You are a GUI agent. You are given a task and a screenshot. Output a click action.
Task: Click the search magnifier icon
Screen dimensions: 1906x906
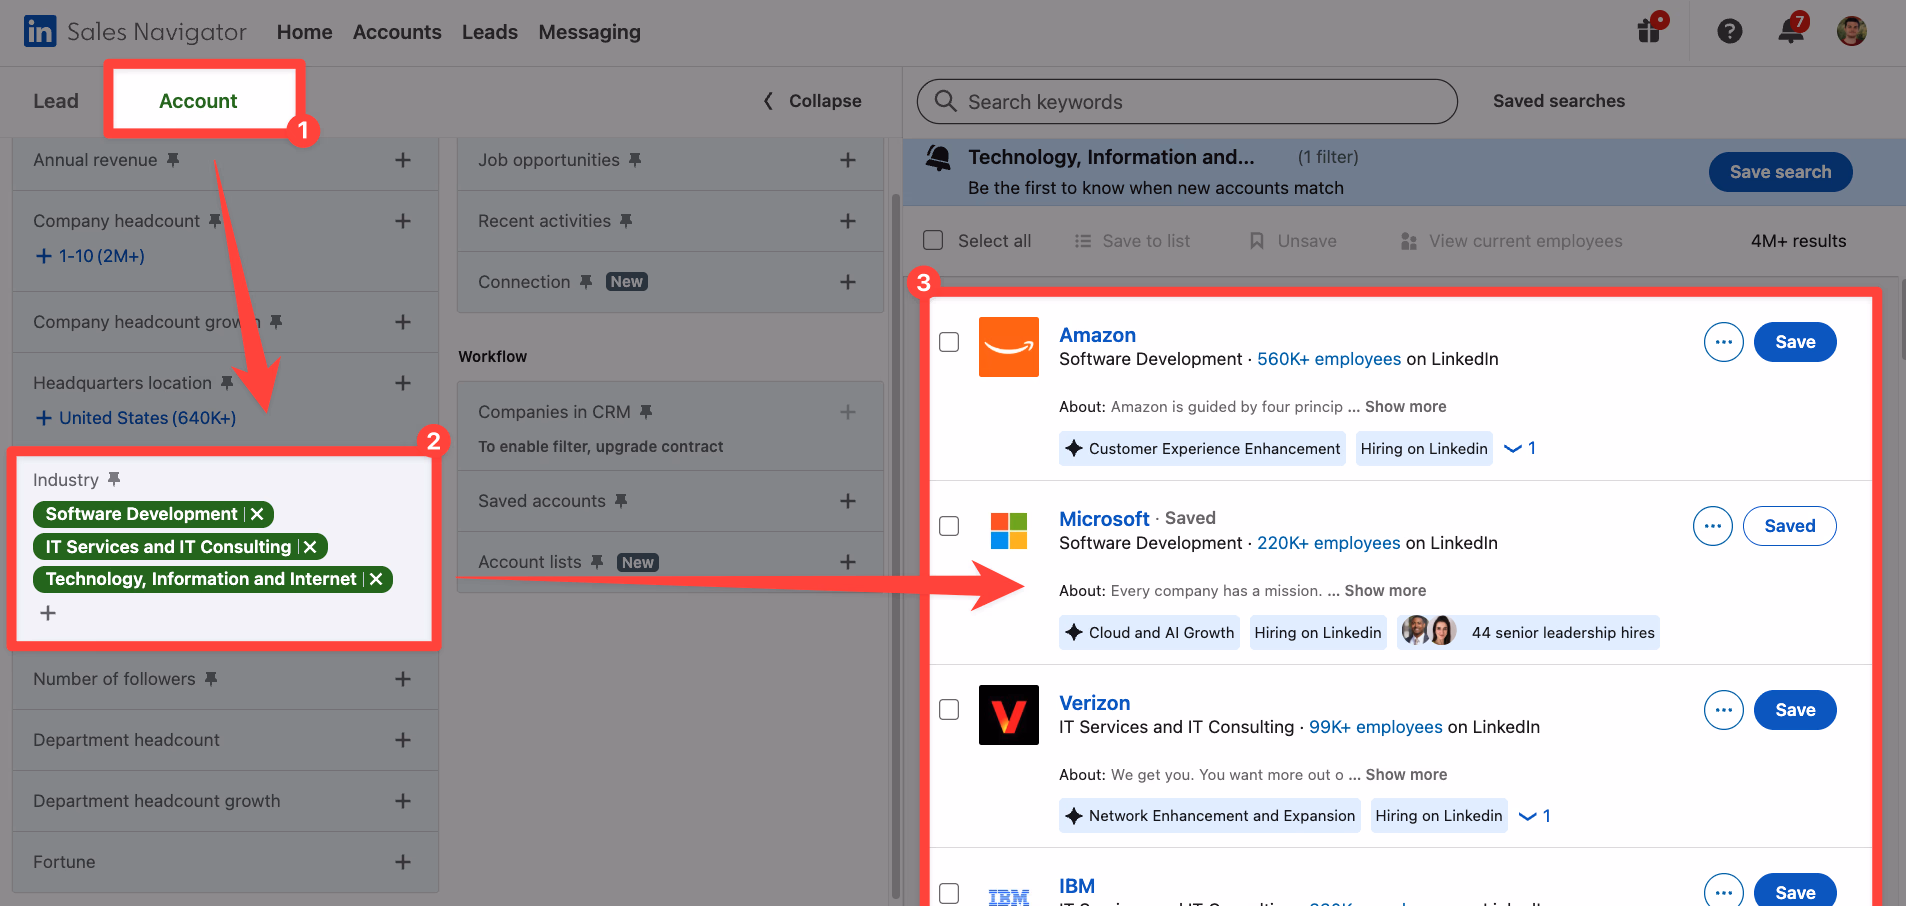[945, 101]
